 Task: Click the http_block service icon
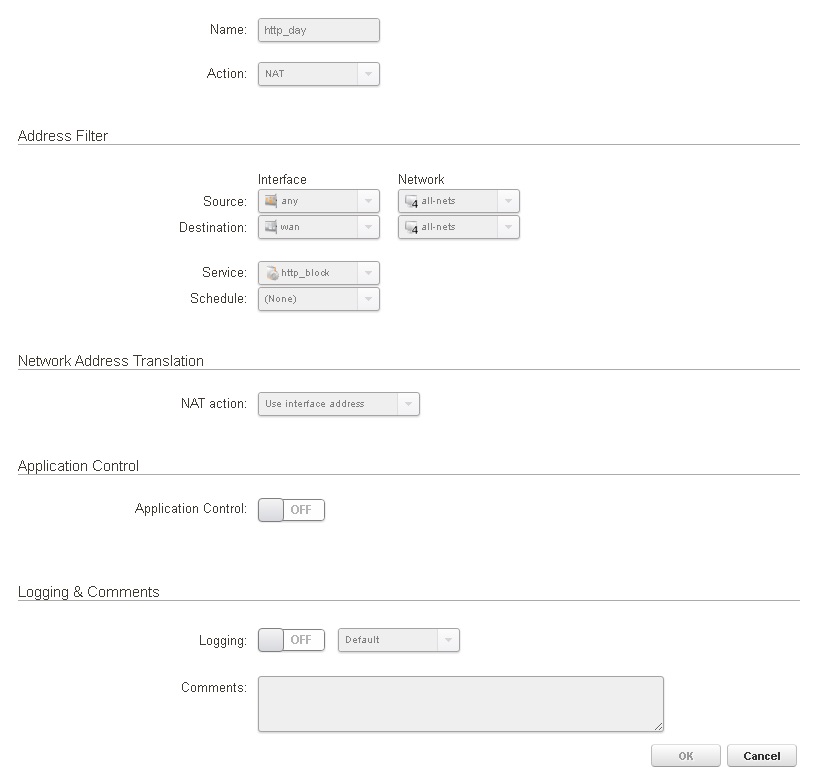[x=271, y=273]
